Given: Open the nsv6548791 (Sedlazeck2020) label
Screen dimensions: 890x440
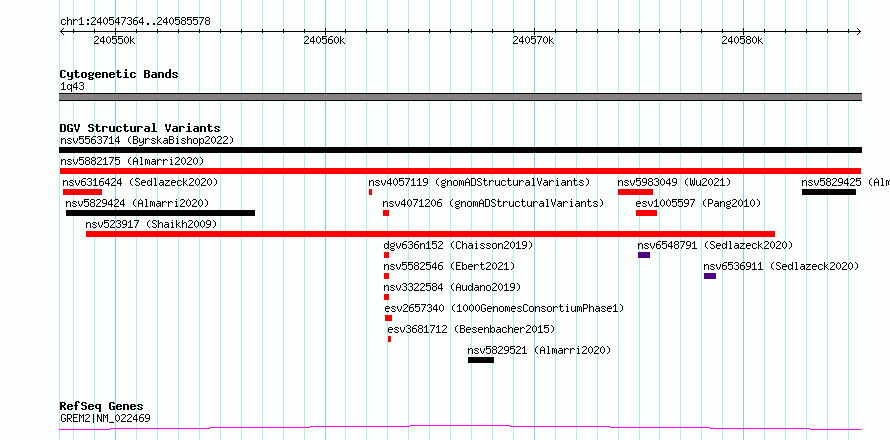Looking at the screenshot, I should [715, 245].
